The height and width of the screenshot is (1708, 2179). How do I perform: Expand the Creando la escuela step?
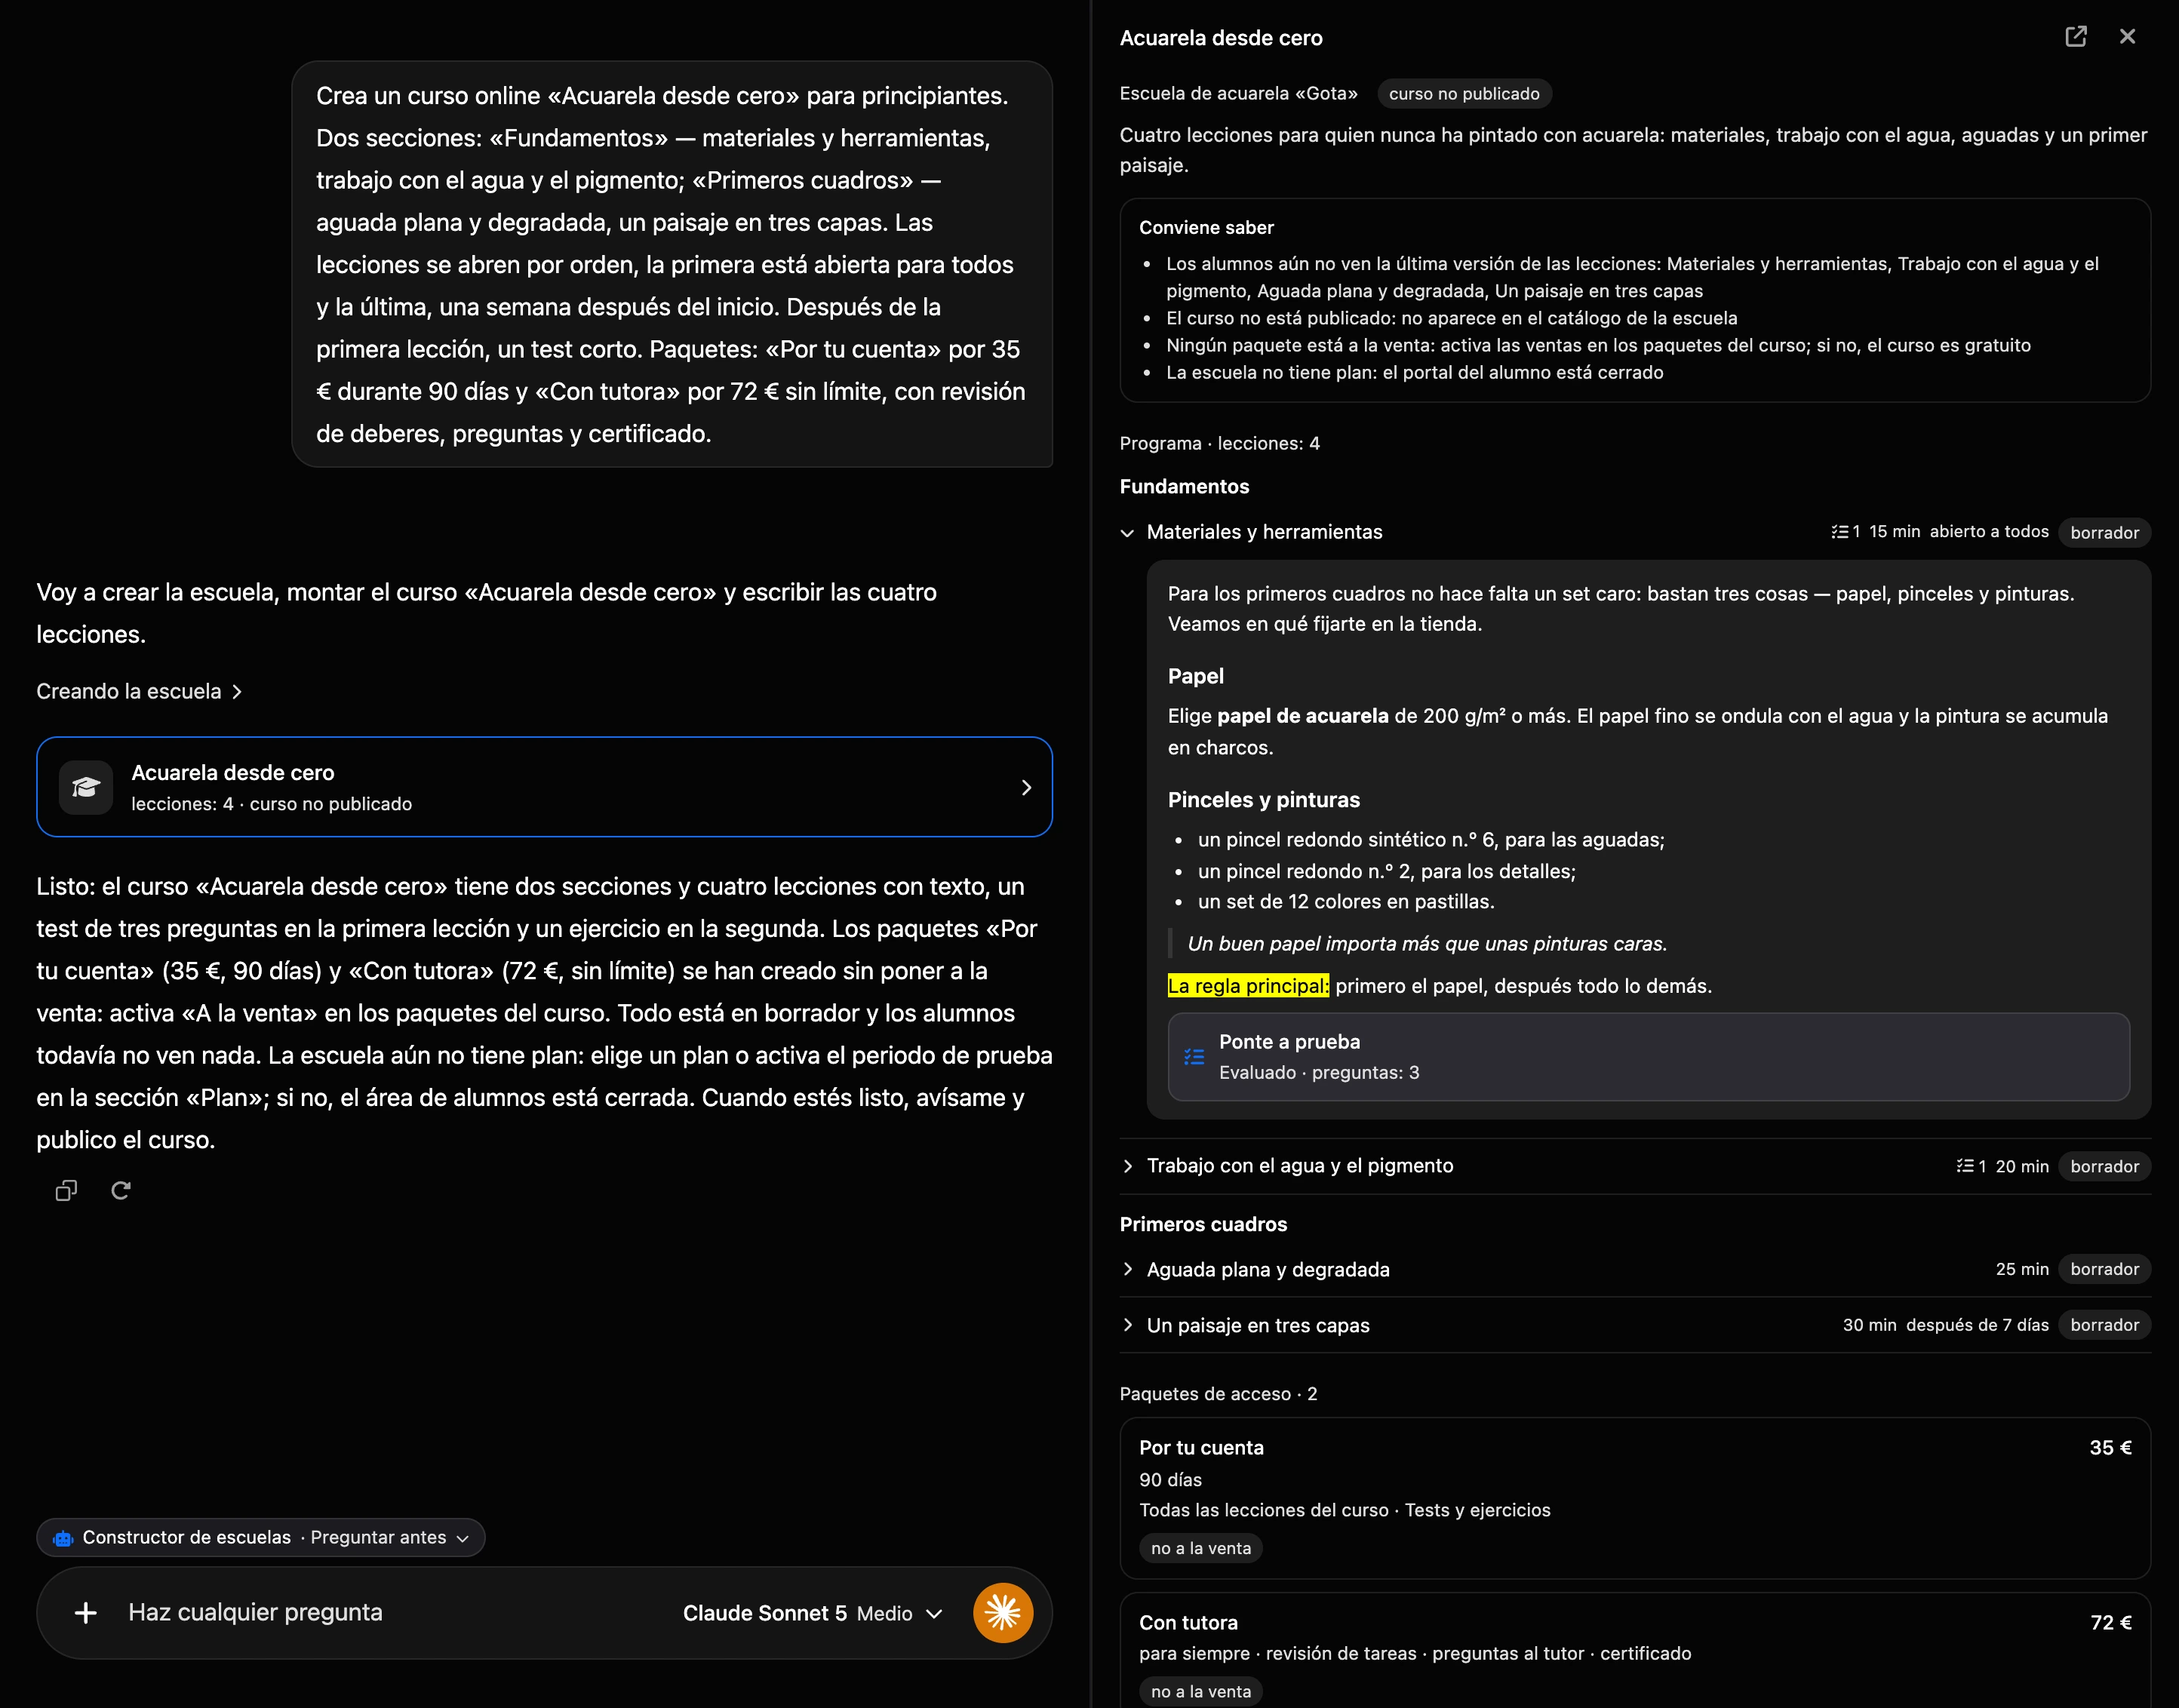[139, 691]
